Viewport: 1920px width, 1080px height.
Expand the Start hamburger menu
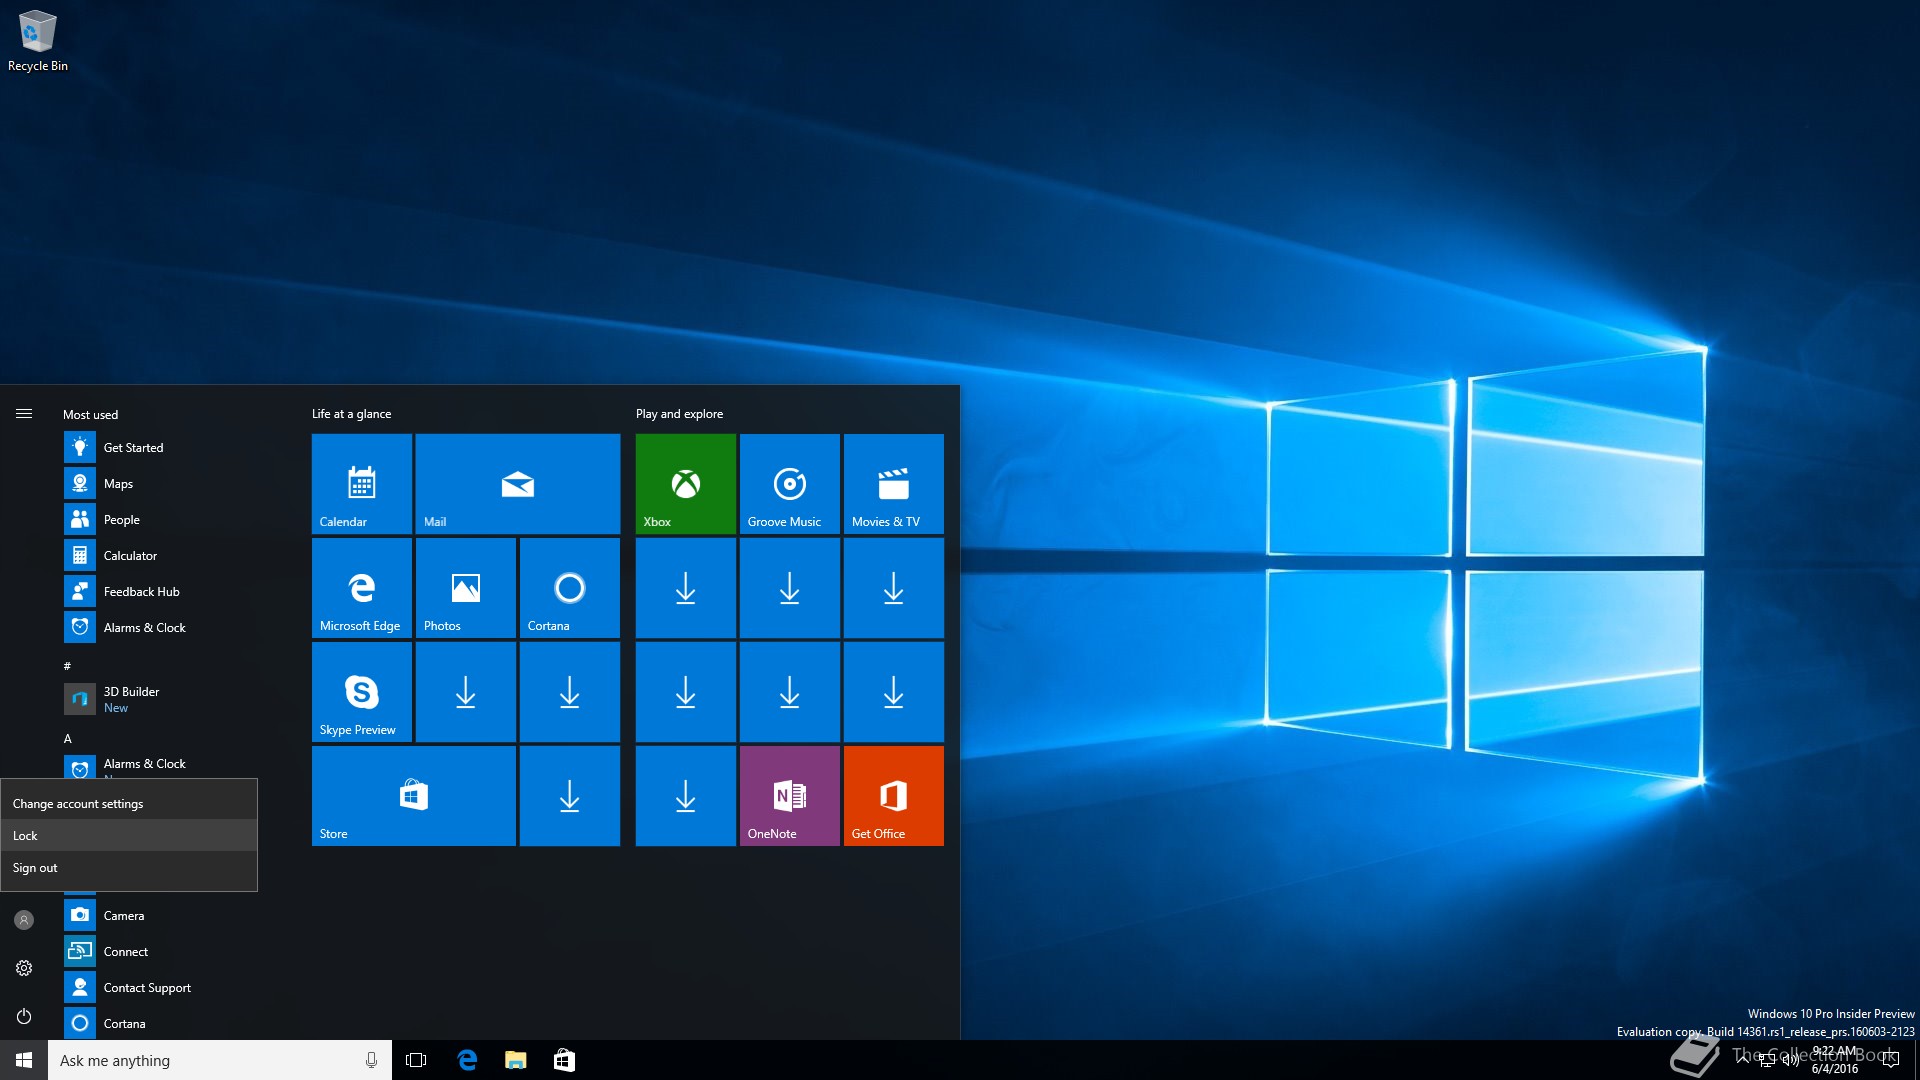click(24, 413)
